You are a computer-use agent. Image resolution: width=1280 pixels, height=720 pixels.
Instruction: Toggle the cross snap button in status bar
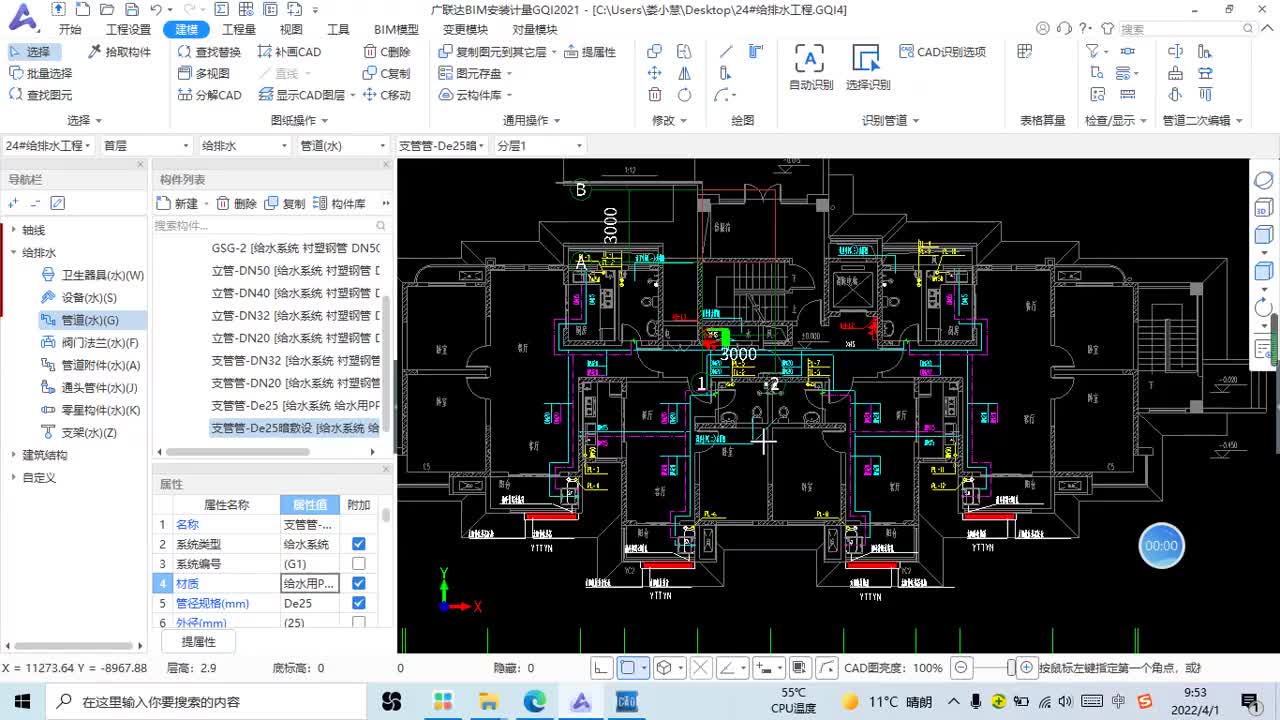click(701, 668)
